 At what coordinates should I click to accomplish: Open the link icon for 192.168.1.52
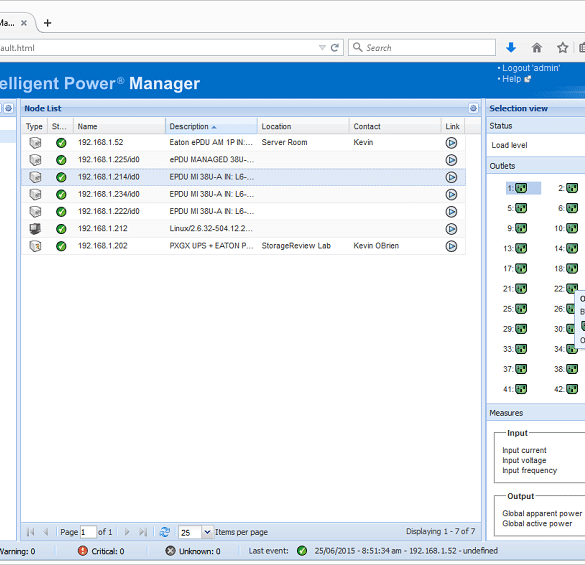click(451, 143)
